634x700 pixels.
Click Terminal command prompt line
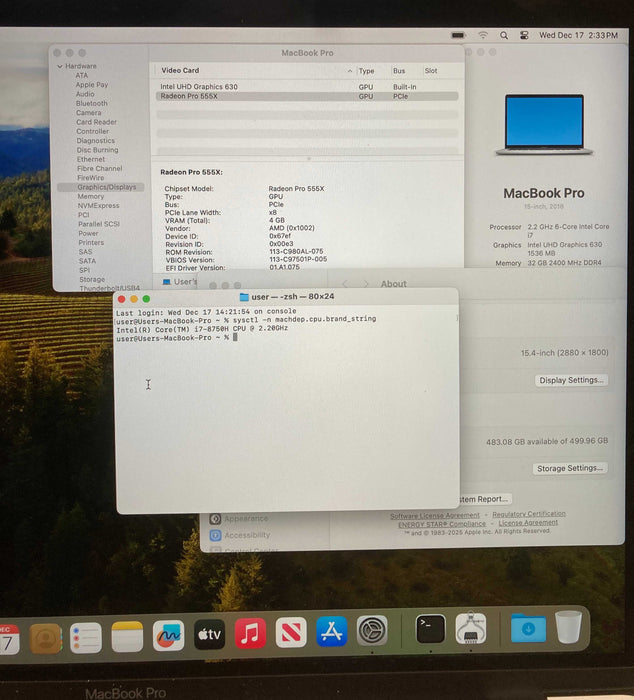click(x=176, y=338)
